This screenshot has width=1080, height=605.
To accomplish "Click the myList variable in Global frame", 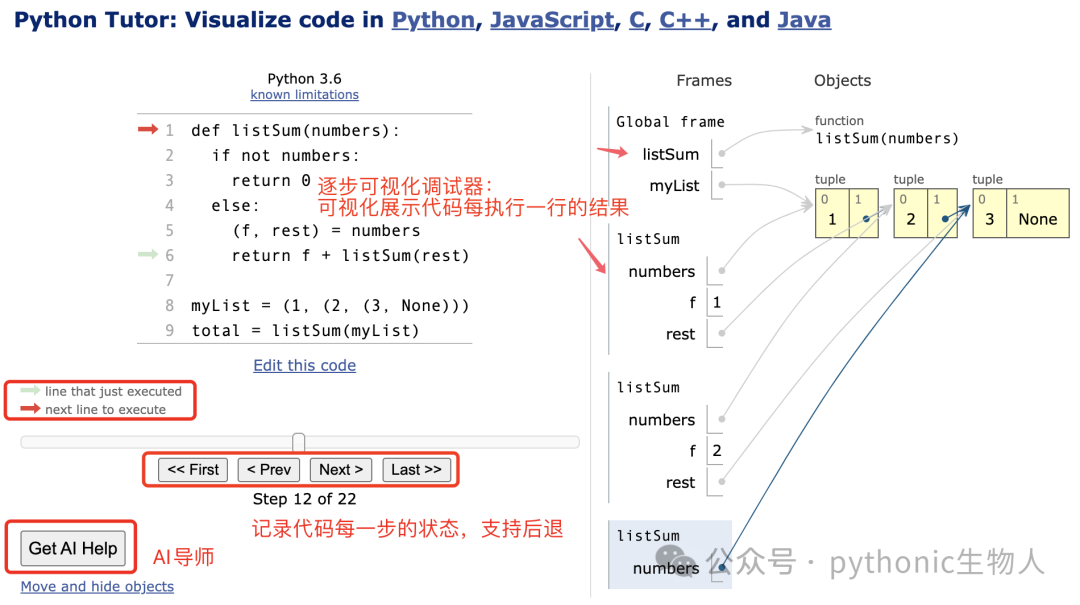I will pos(674,185).
